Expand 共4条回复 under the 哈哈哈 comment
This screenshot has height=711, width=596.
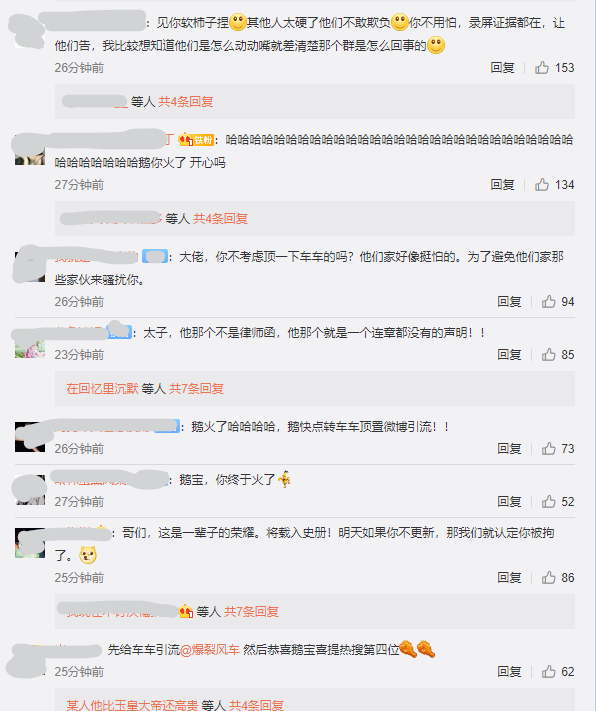click(x=220, y=219)
